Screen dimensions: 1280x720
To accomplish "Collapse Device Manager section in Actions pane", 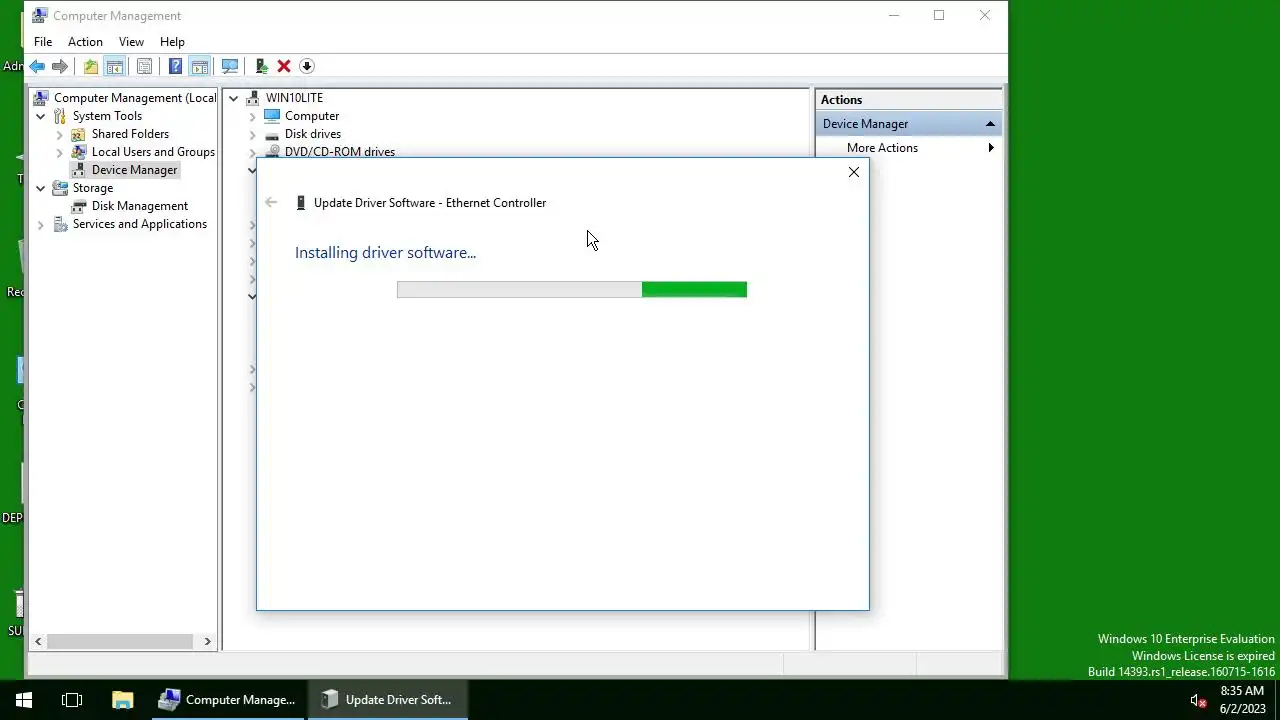I will coord(990,124).
